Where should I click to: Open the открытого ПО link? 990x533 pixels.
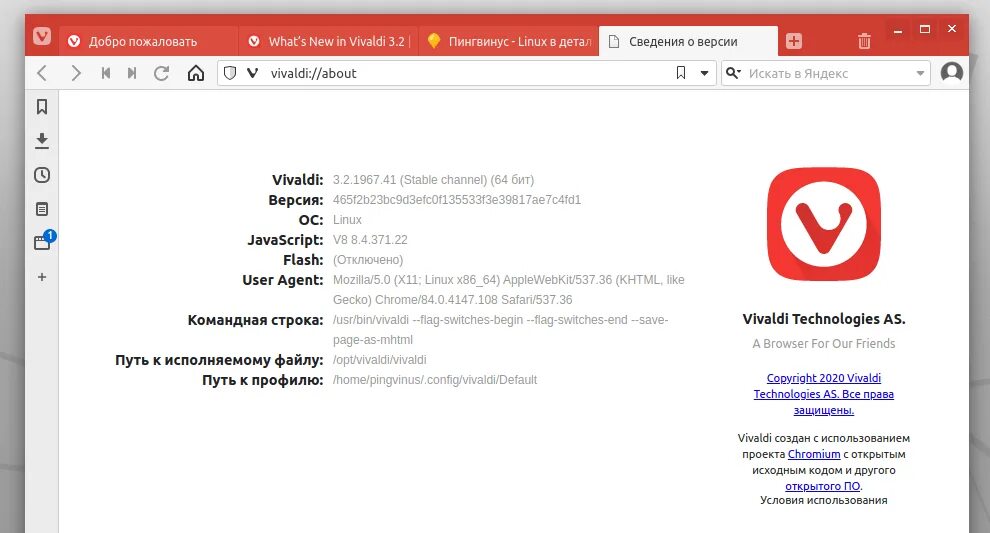point(823,486)
